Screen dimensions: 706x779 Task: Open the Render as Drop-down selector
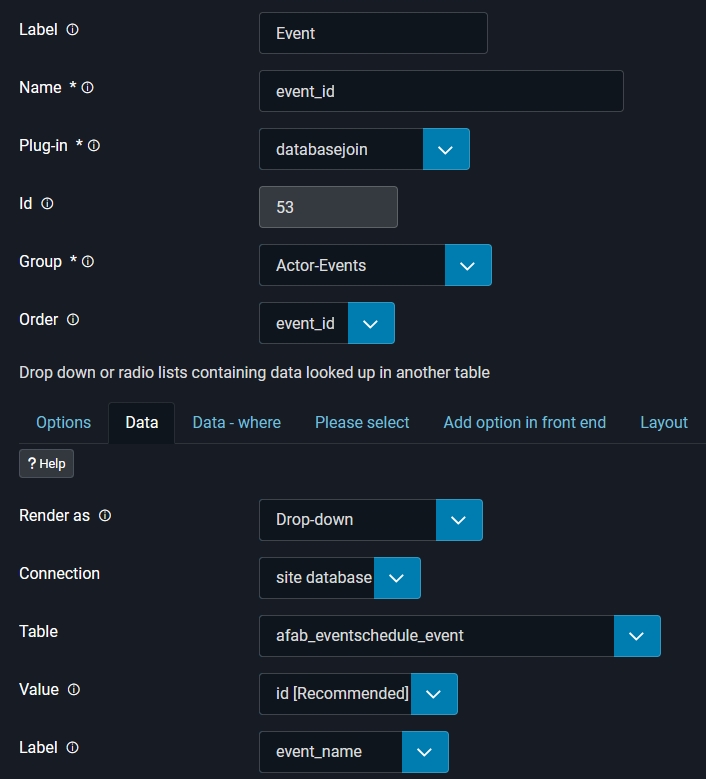(x=459, y=520)
